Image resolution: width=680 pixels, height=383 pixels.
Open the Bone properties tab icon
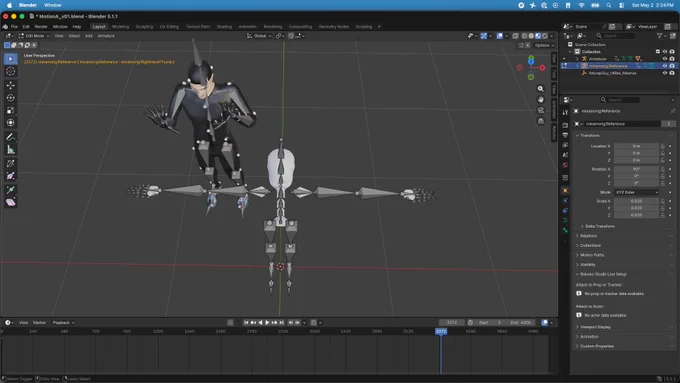point(565,231)
